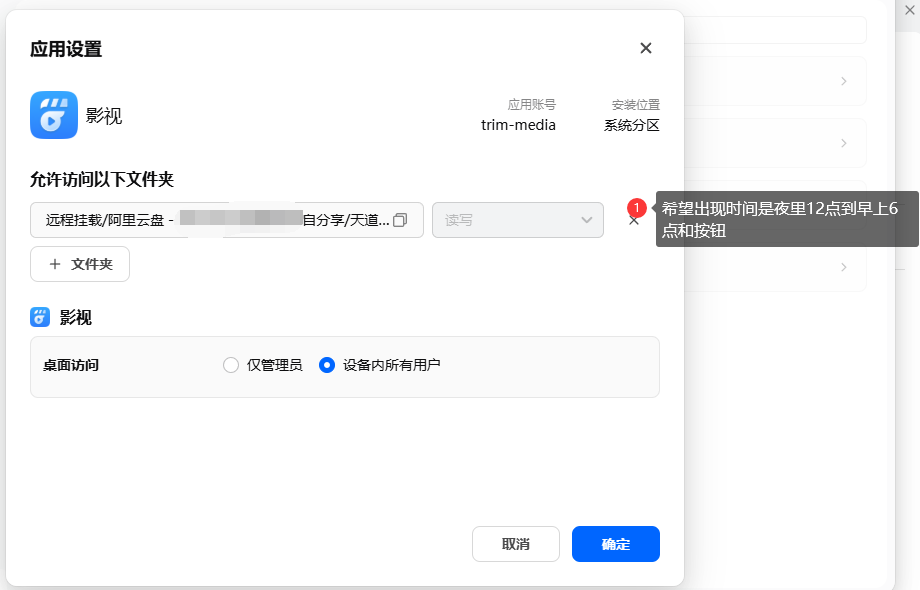The image size is (920, 590).
Task: Open the 读写 permission dropdown
Action: [518, 220]
